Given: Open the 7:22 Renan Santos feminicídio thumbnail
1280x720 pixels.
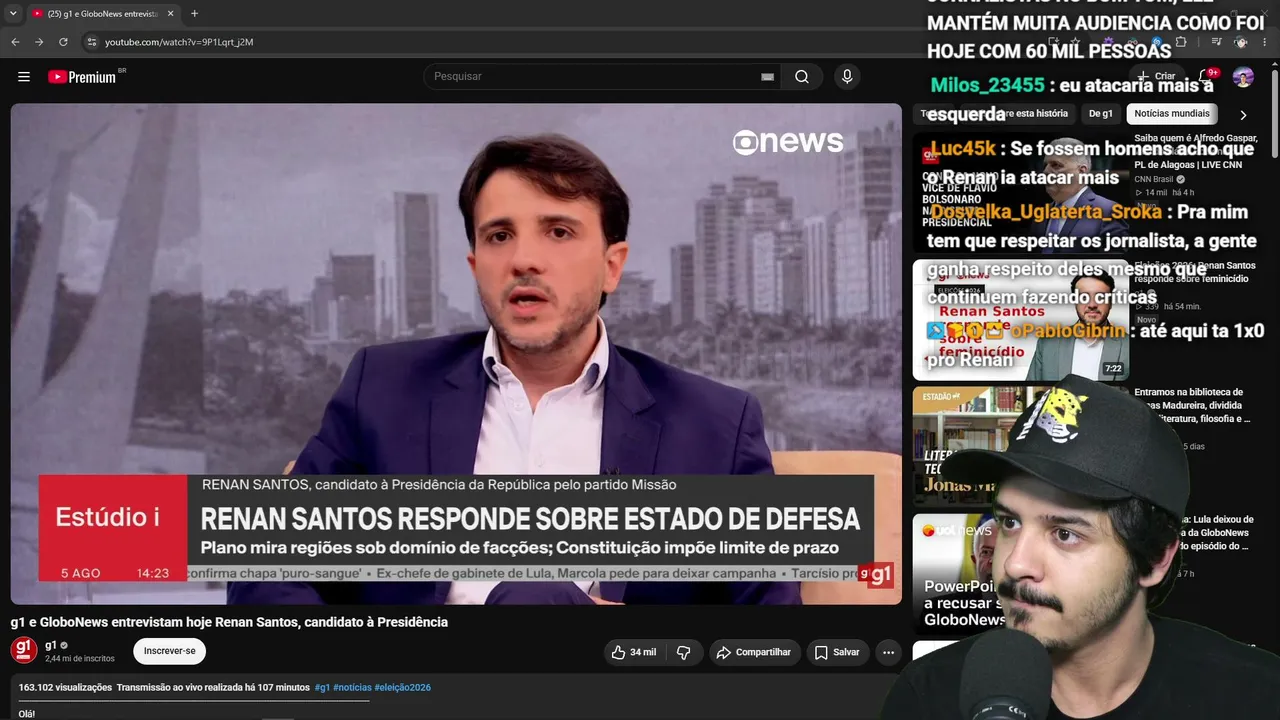Looking at the screenshot, I should [1020, 320].
